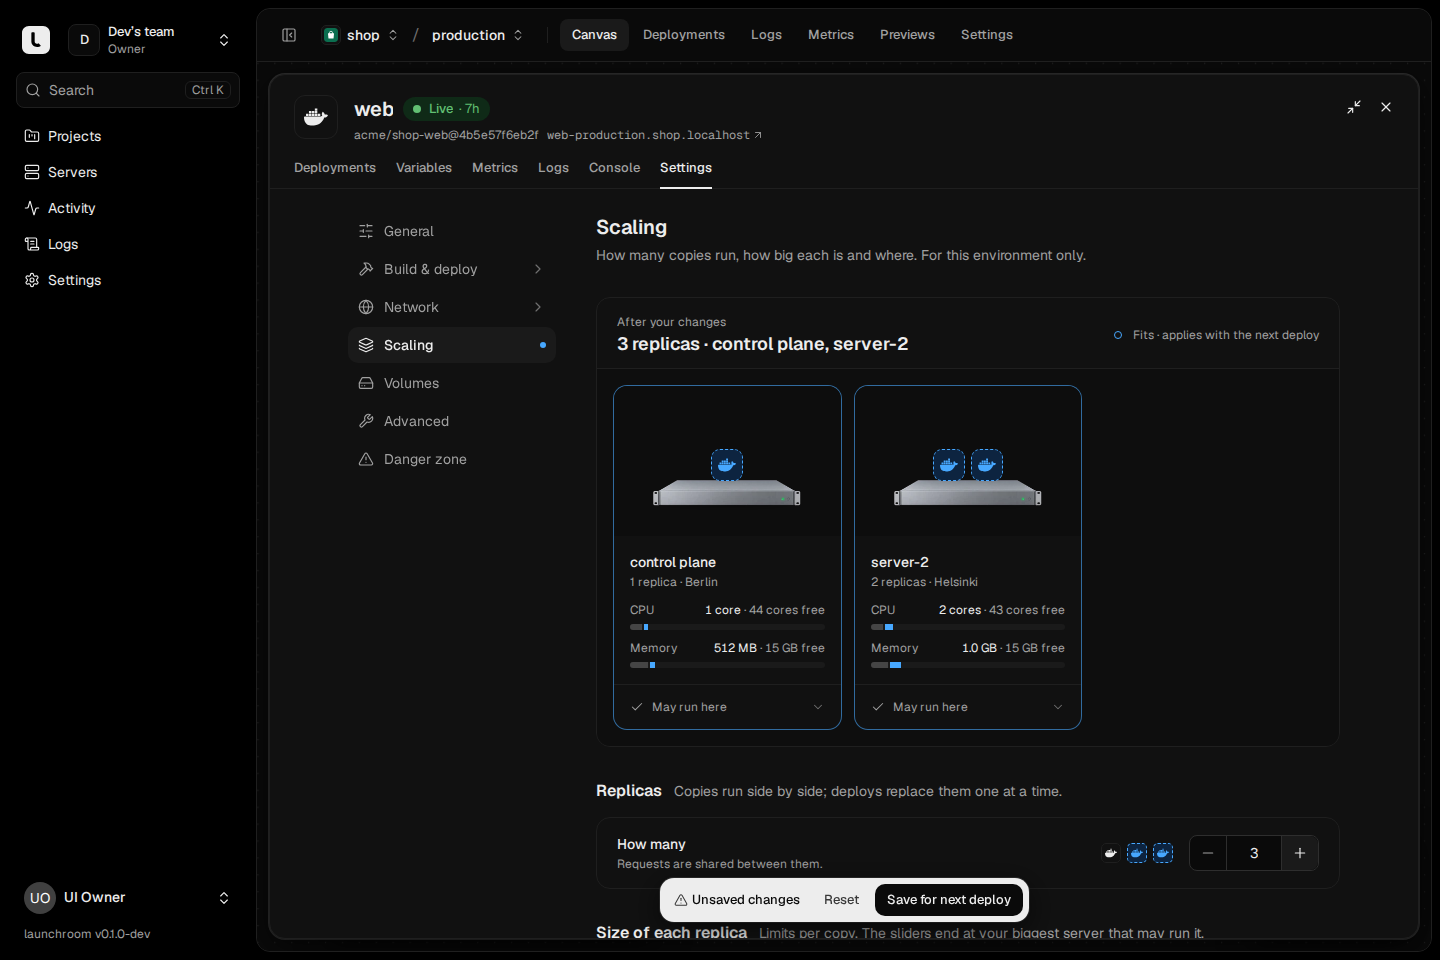Open Logs in the left sidebar

click(128, 244)
